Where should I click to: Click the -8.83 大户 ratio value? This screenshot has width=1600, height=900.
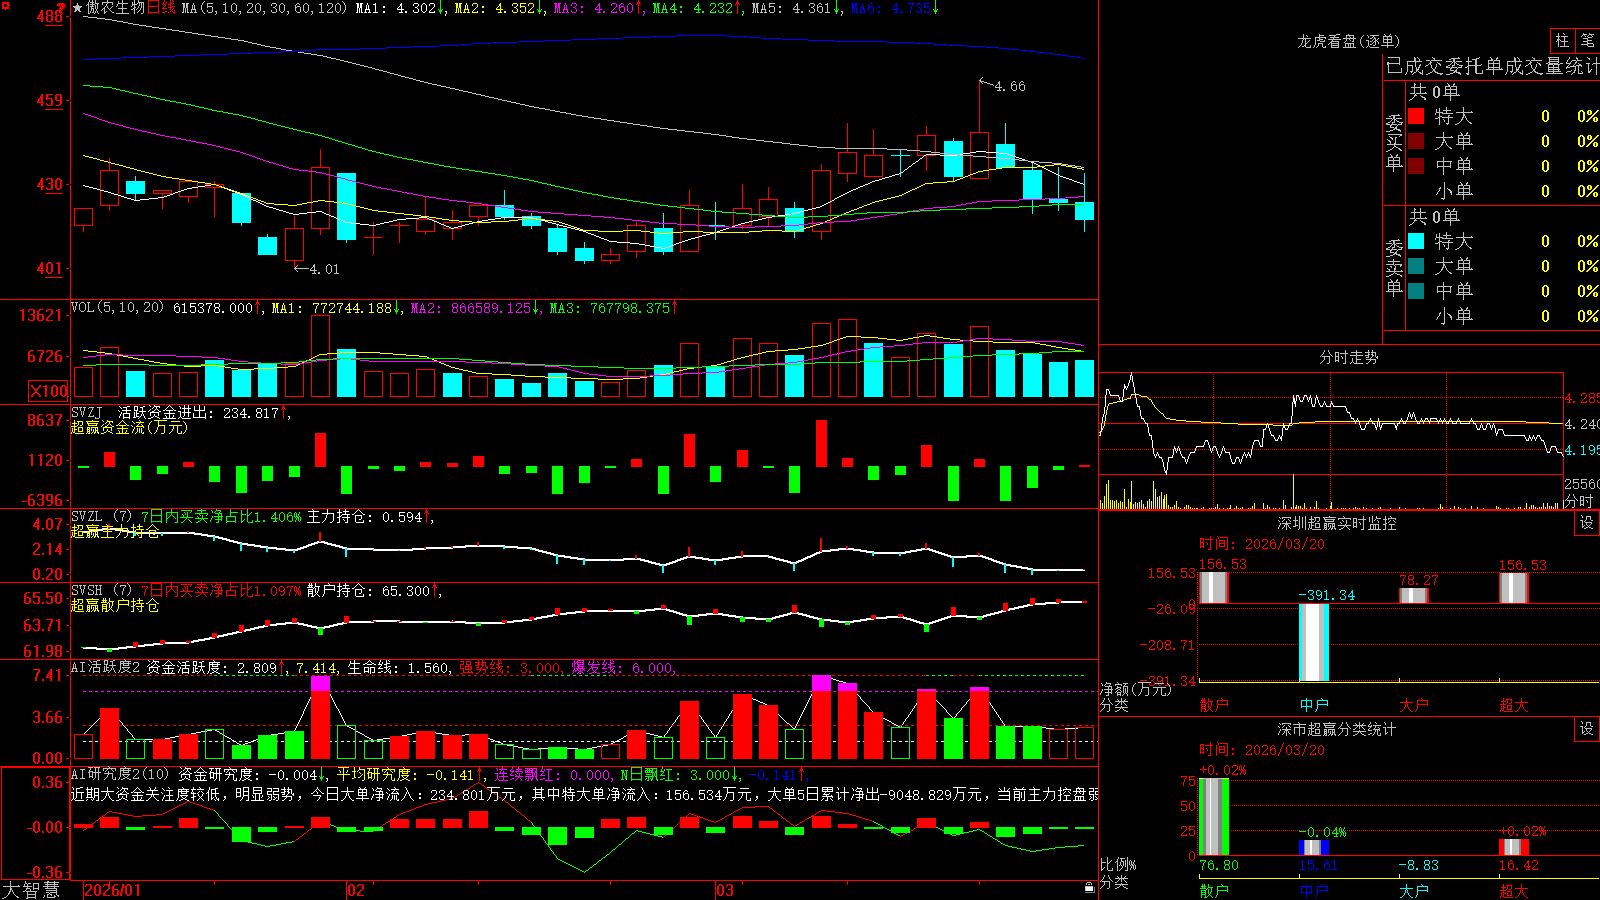click(1418, 866)
